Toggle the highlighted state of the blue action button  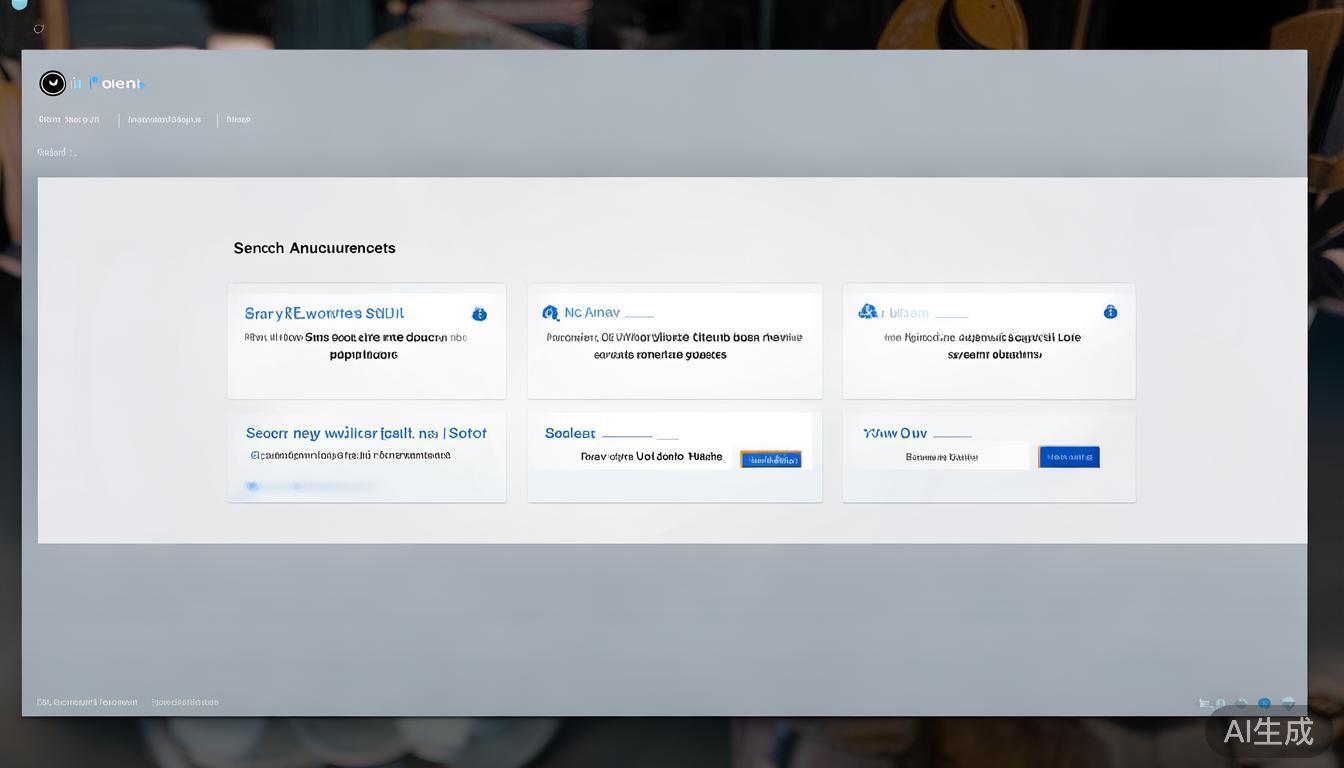tap(770, 458)
